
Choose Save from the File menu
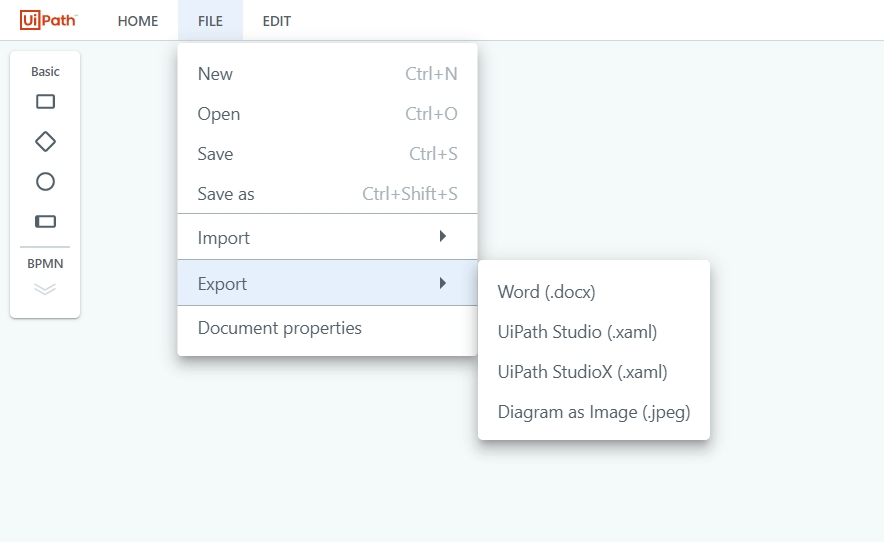[328, 154]
